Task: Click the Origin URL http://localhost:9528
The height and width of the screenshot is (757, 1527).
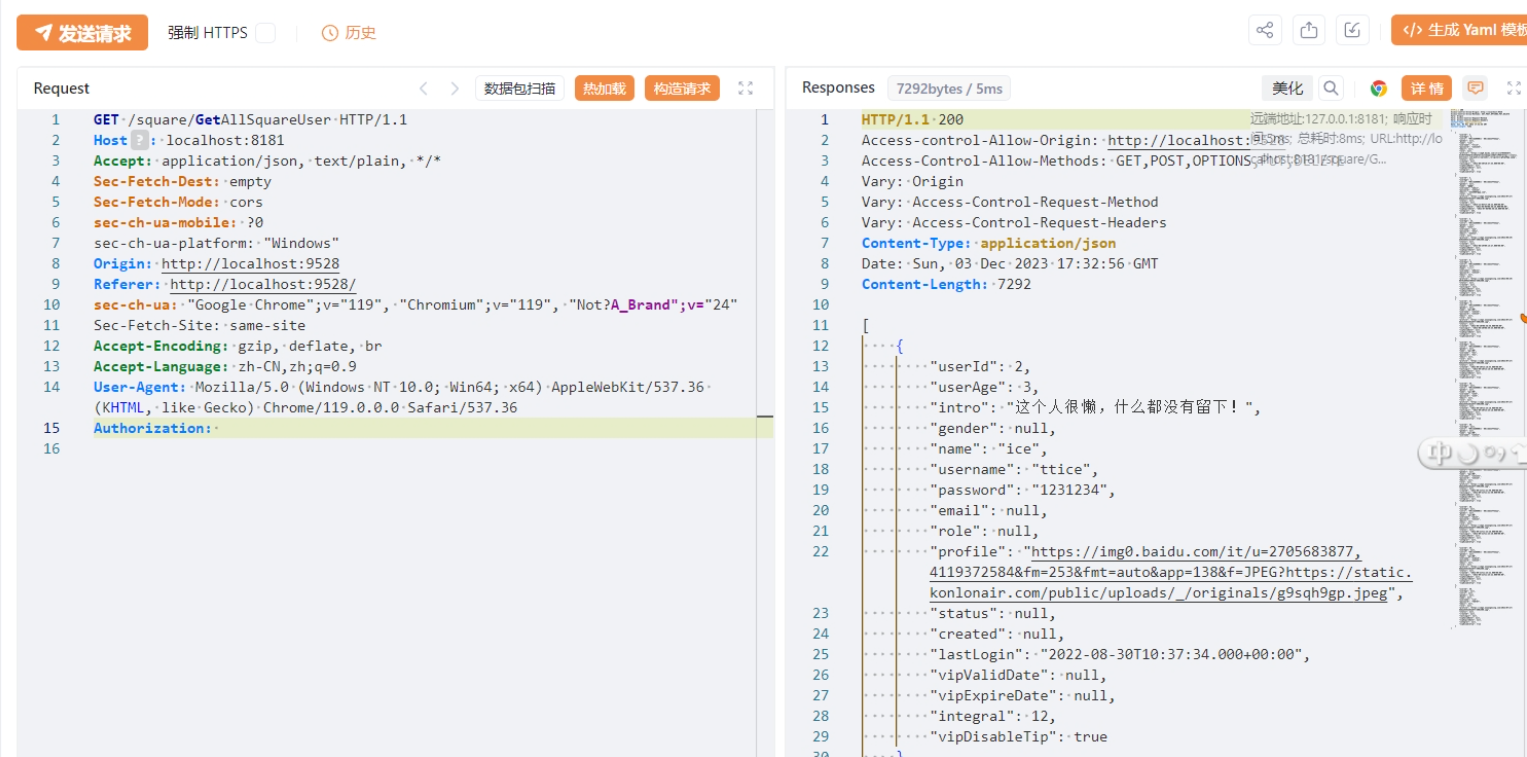Action: [x=250, y=264]
